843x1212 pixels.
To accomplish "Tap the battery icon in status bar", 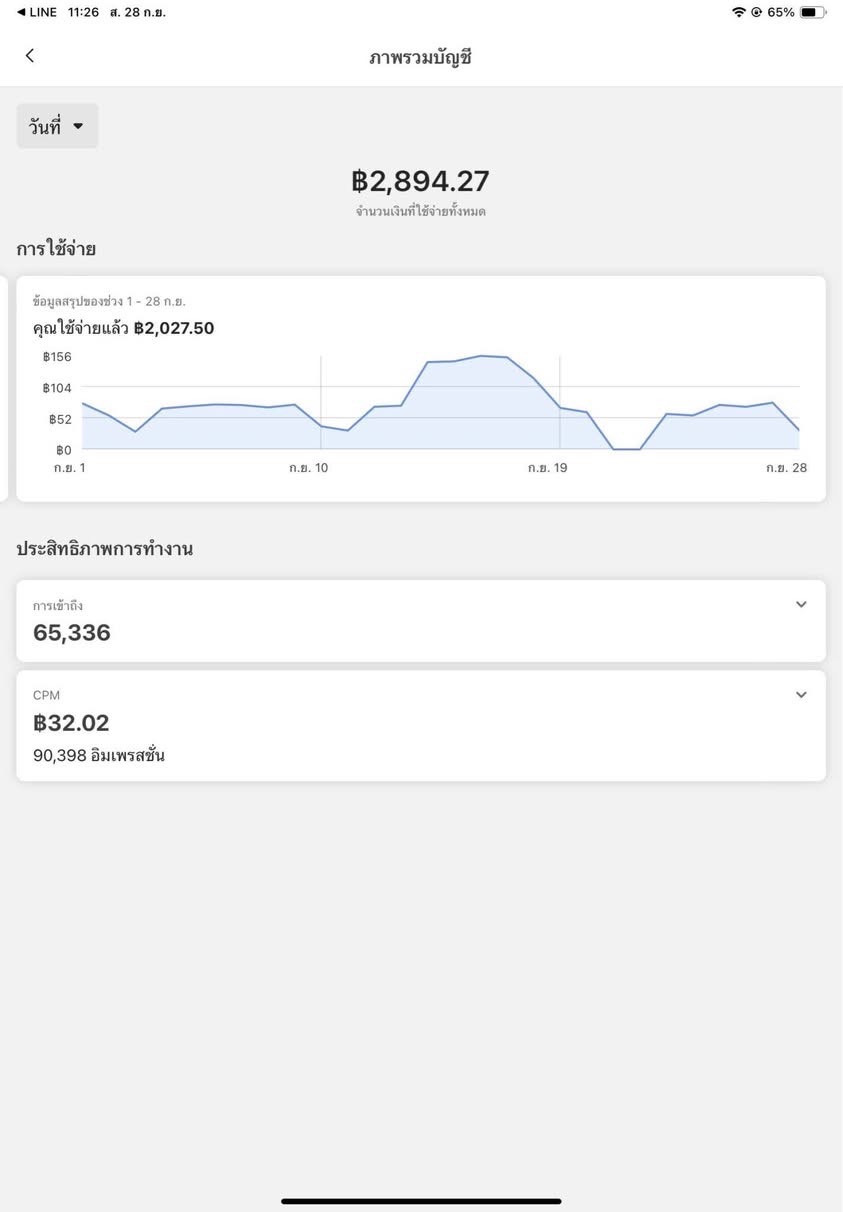I will pos(812,12).
